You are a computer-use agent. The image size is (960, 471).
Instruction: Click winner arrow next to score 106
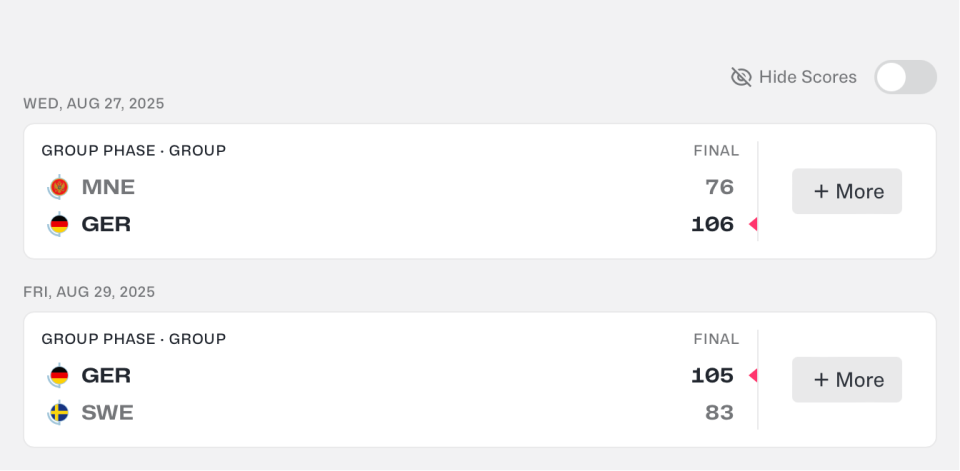pos(753,224)
